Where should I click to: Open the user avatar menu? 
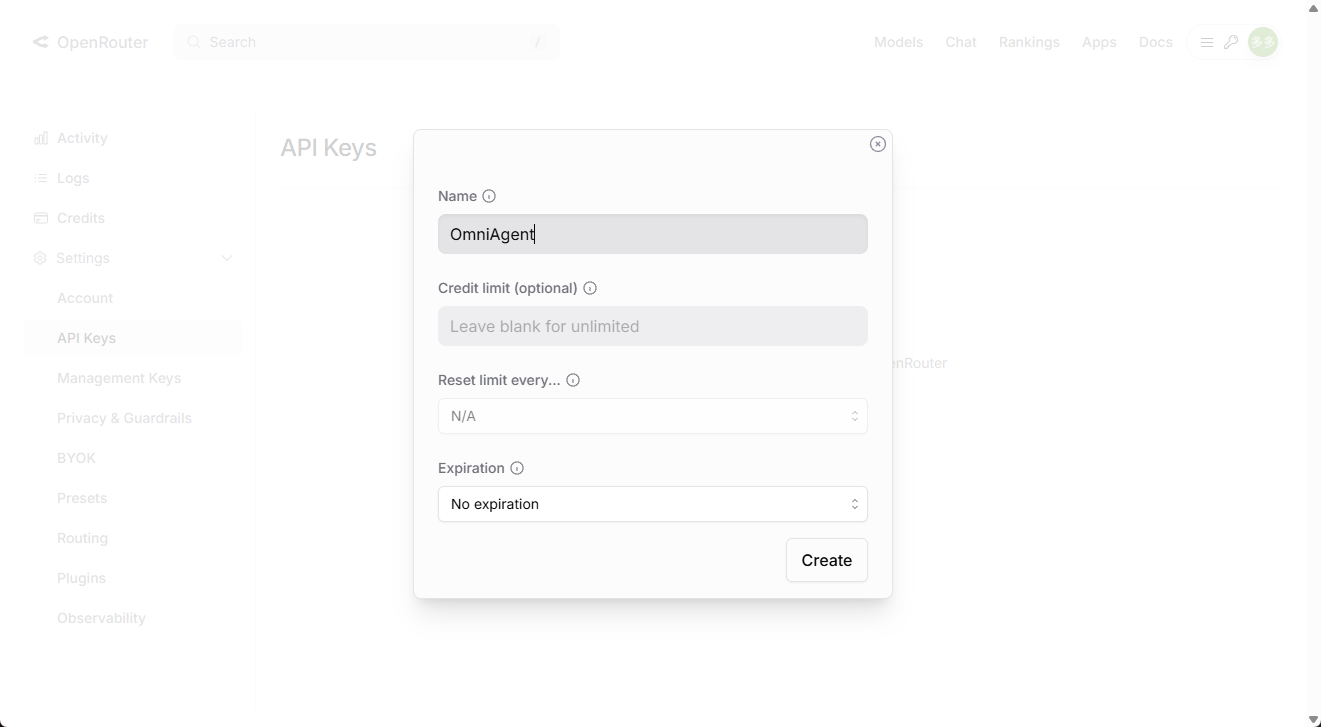click(x=1263, y=42)
